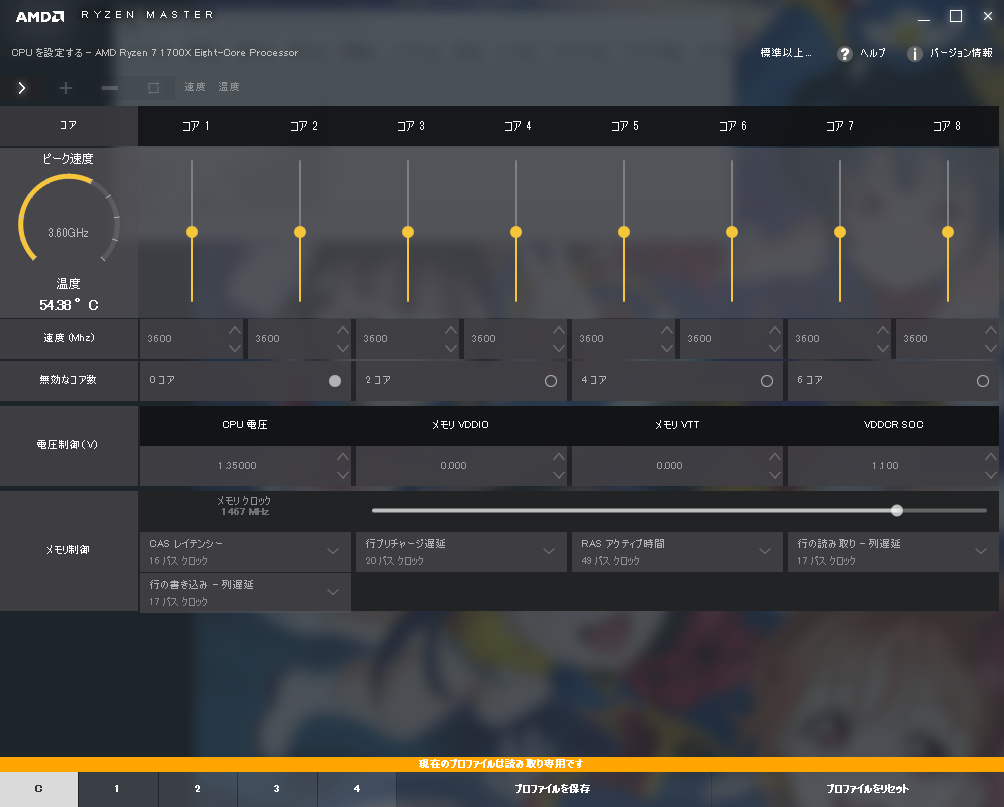Screen dimensions: 1004x807
Task: Increase コア 6 speed with up arrow
Action: pyautogui.click(x=775, y=330)
